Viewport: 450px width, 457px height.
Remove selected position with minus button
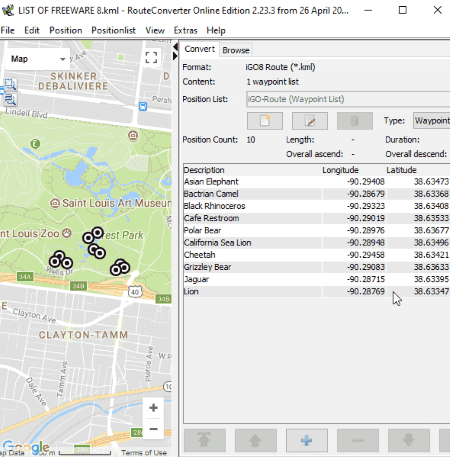click(x=358, y=440)
